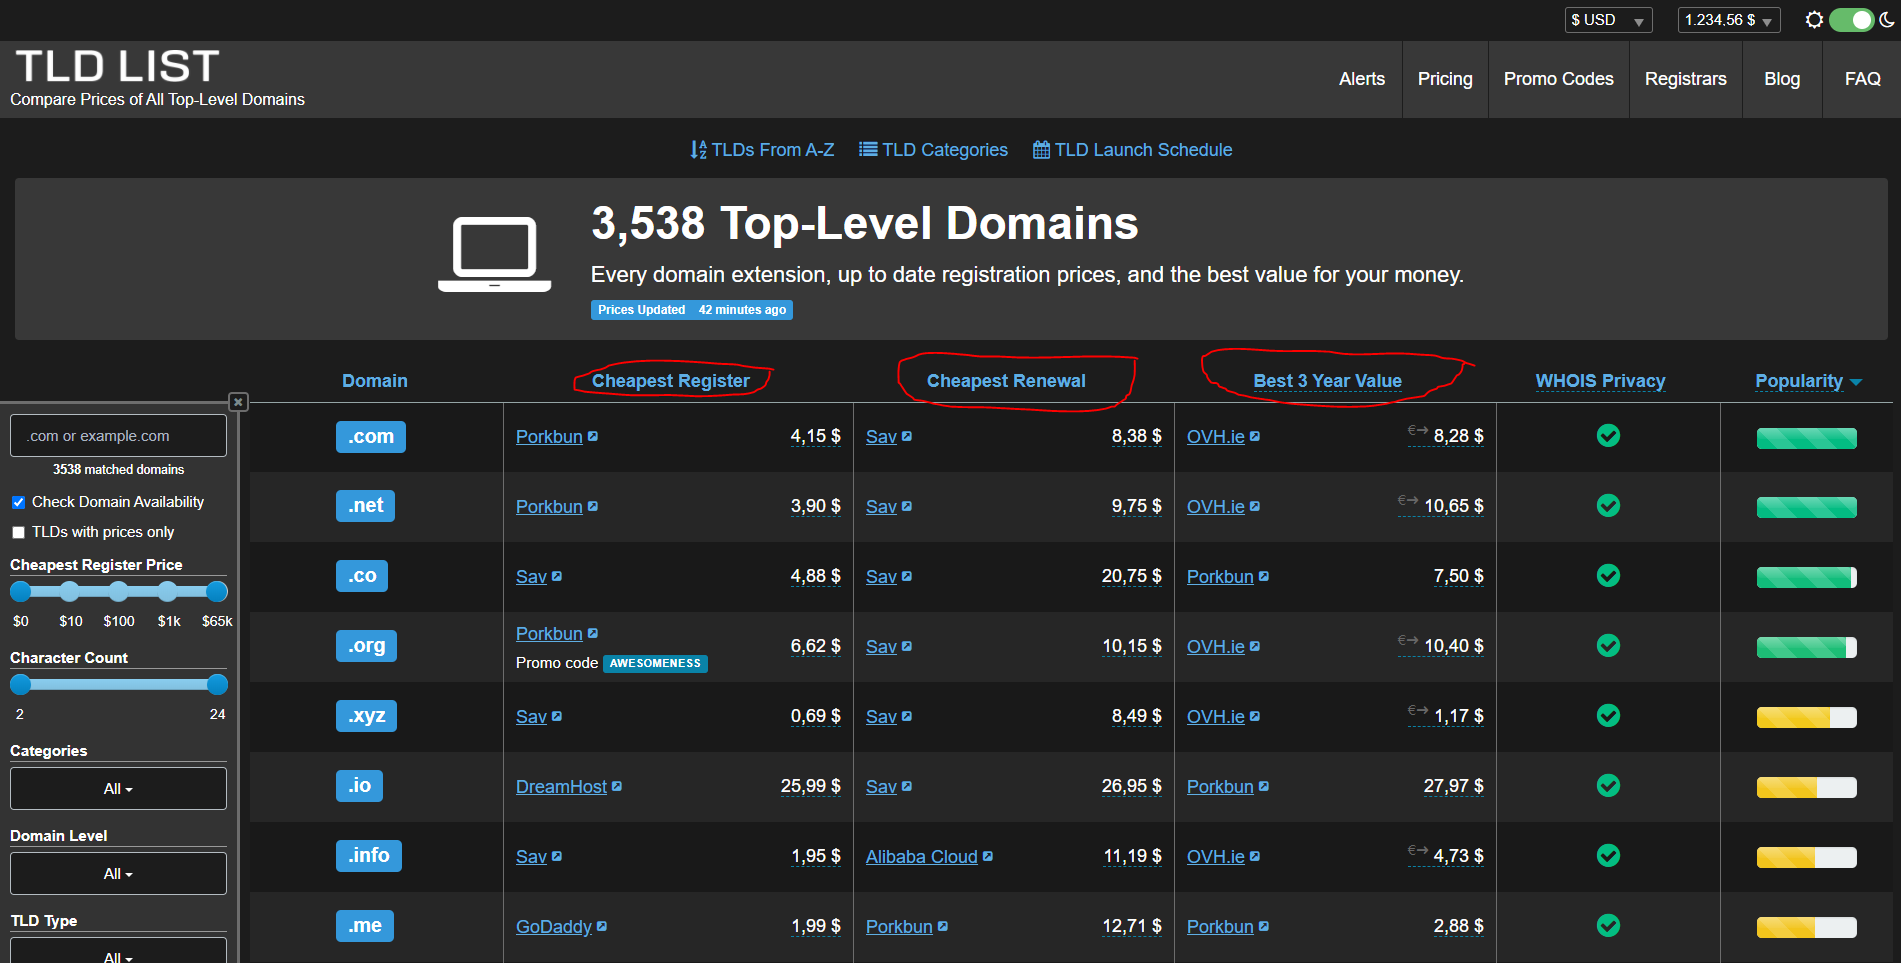The image size is (1901, 963).
Task: Click the currency conversion icon in .com 3 year value
Action: pyautogui.click(x=1418, y=430)
